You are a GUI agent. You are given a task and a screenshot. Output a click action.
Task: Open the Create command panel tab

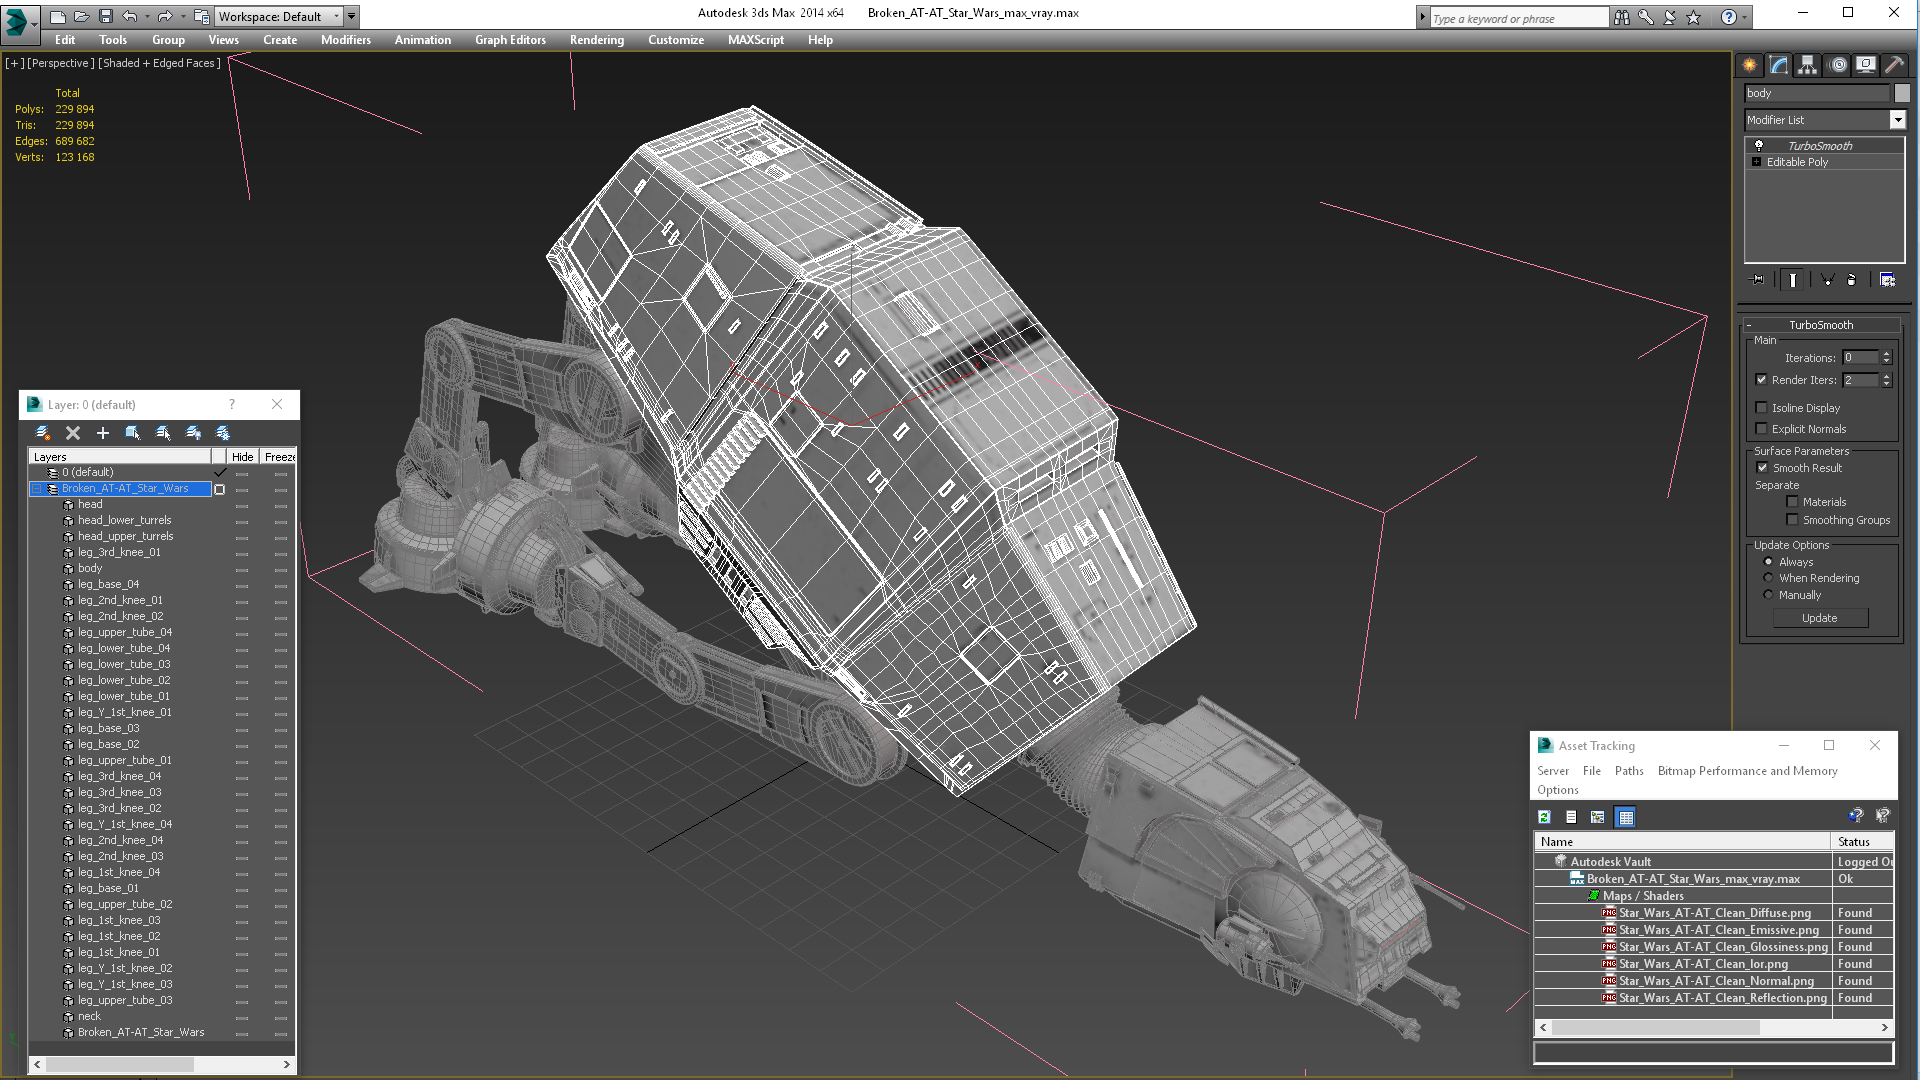tap(1749, 65)
